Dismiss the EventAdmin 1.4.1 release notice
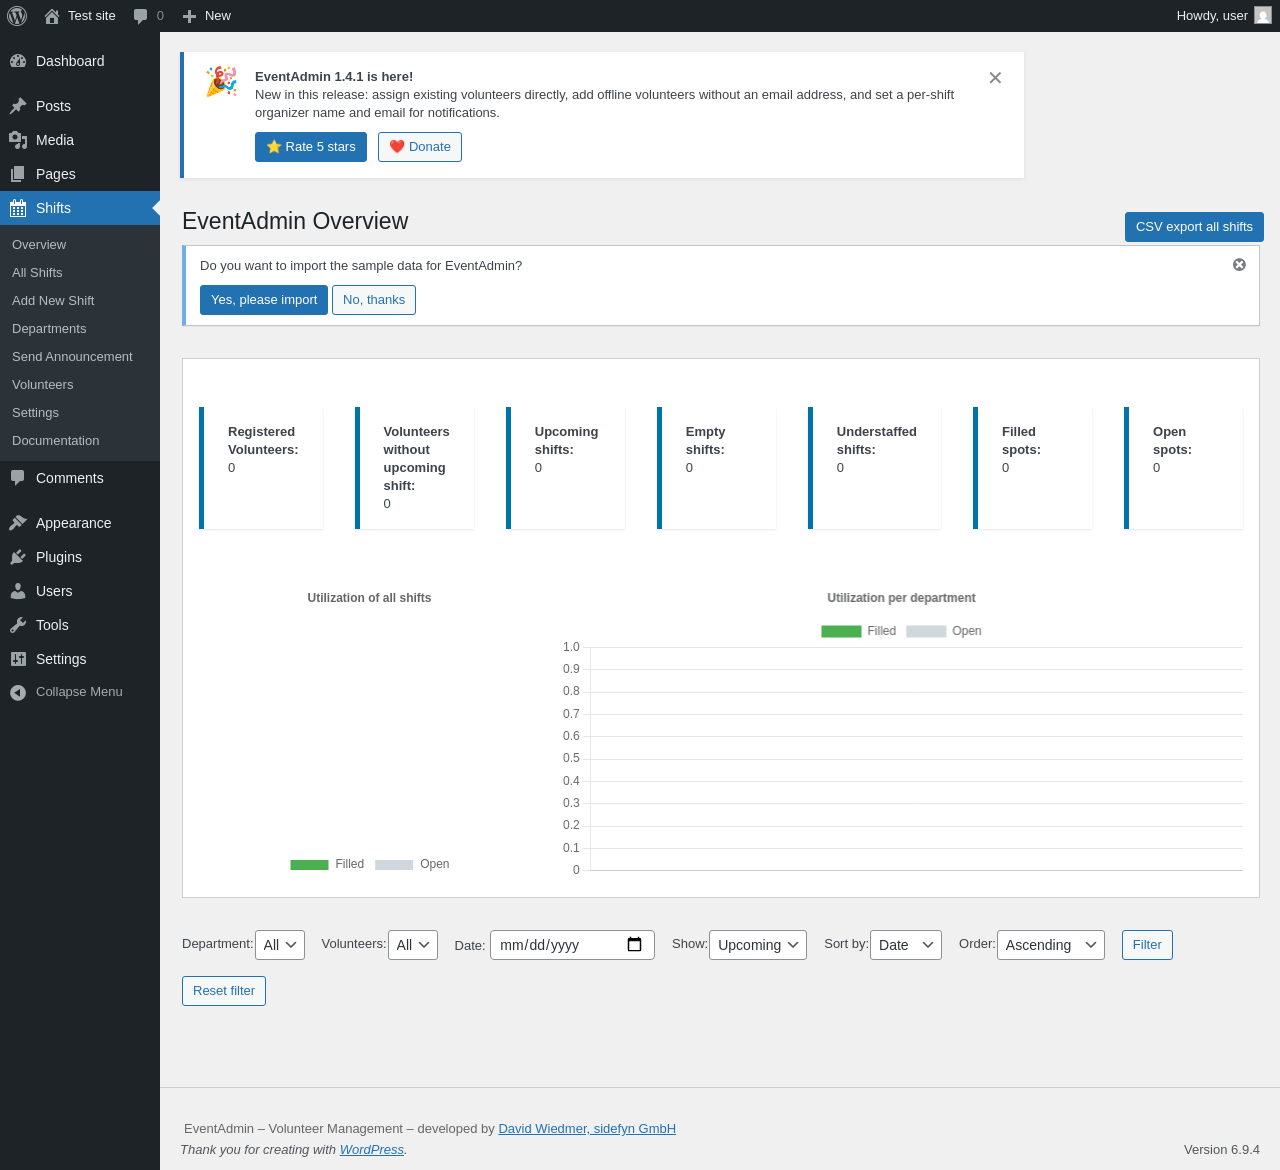This screenshot has height=1170, width=1280. pyautogui.click(x=995, y=78)
